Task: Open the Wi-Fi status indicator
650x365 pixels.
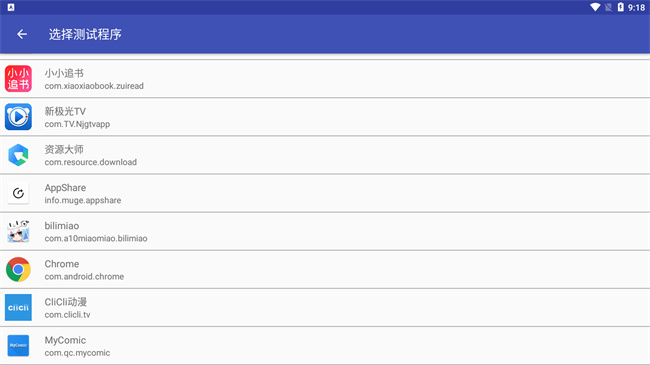Action: click(595, 7)
